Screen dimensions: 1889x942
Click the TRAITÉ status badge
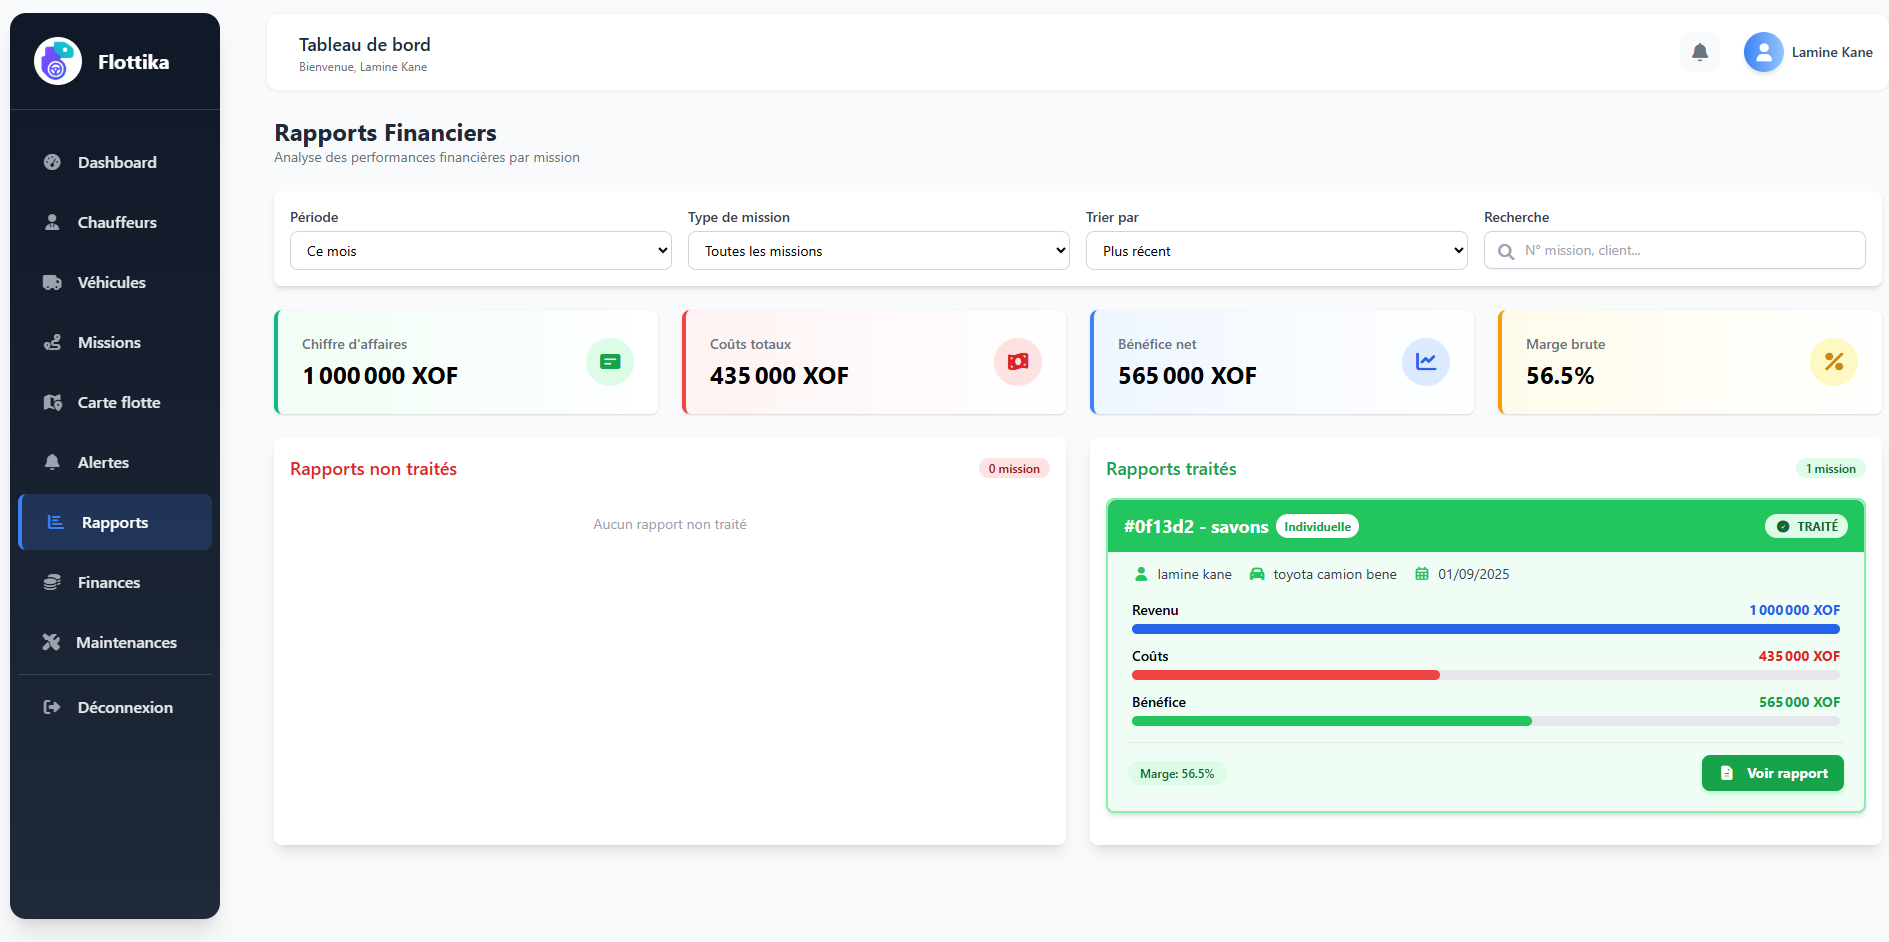tap(1806, 527)
